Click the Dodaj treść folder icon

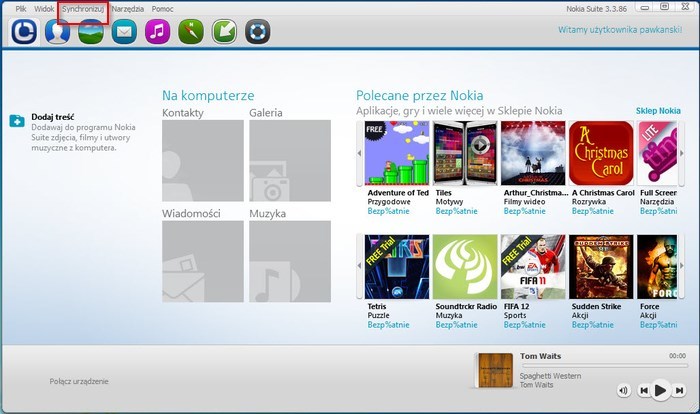(17, 121)
